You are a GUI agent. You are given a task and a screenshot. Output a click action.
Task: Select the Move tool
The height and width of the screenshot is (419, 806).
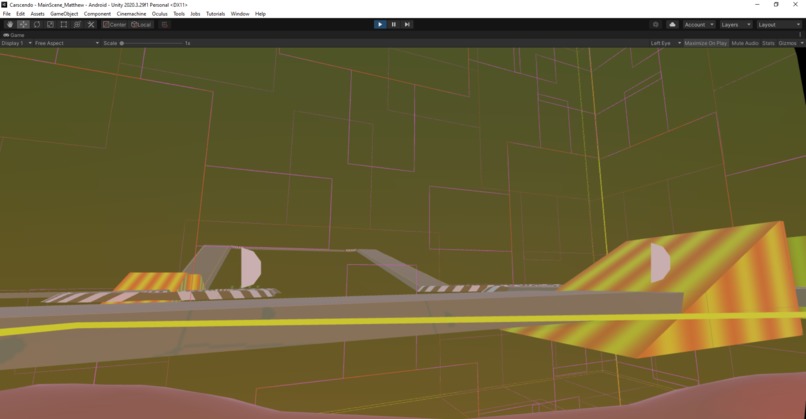click(x=24, y=25)
